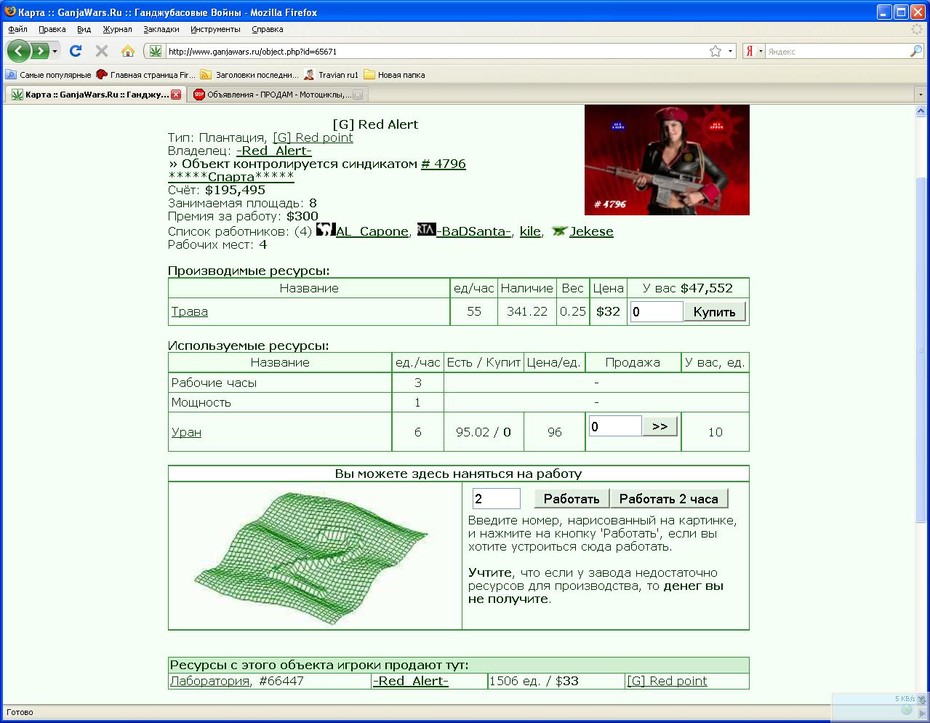The width and height of the screenshot is (930, 723).
Task: Open the Журнал menu
Action: 117,29
